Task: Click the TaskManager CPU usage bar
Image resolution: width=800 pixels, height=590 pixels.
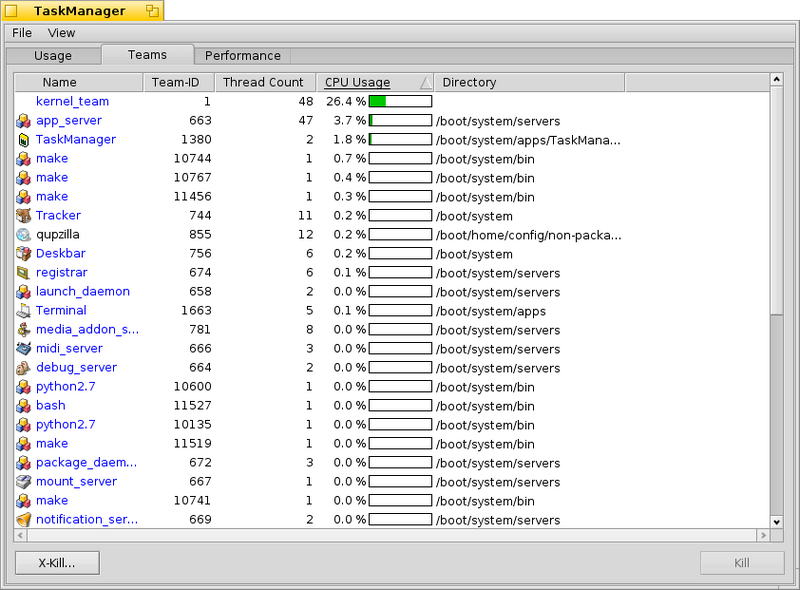Action: [x=401, y=139]
